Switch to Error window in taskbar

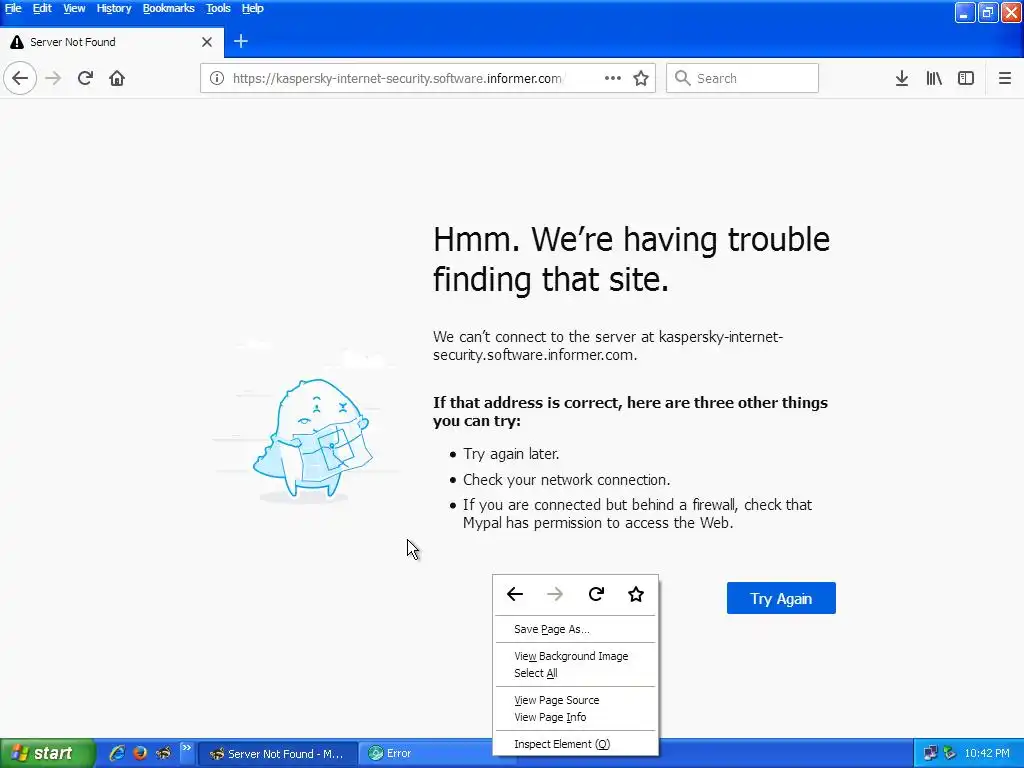click(x=425, y=754)
